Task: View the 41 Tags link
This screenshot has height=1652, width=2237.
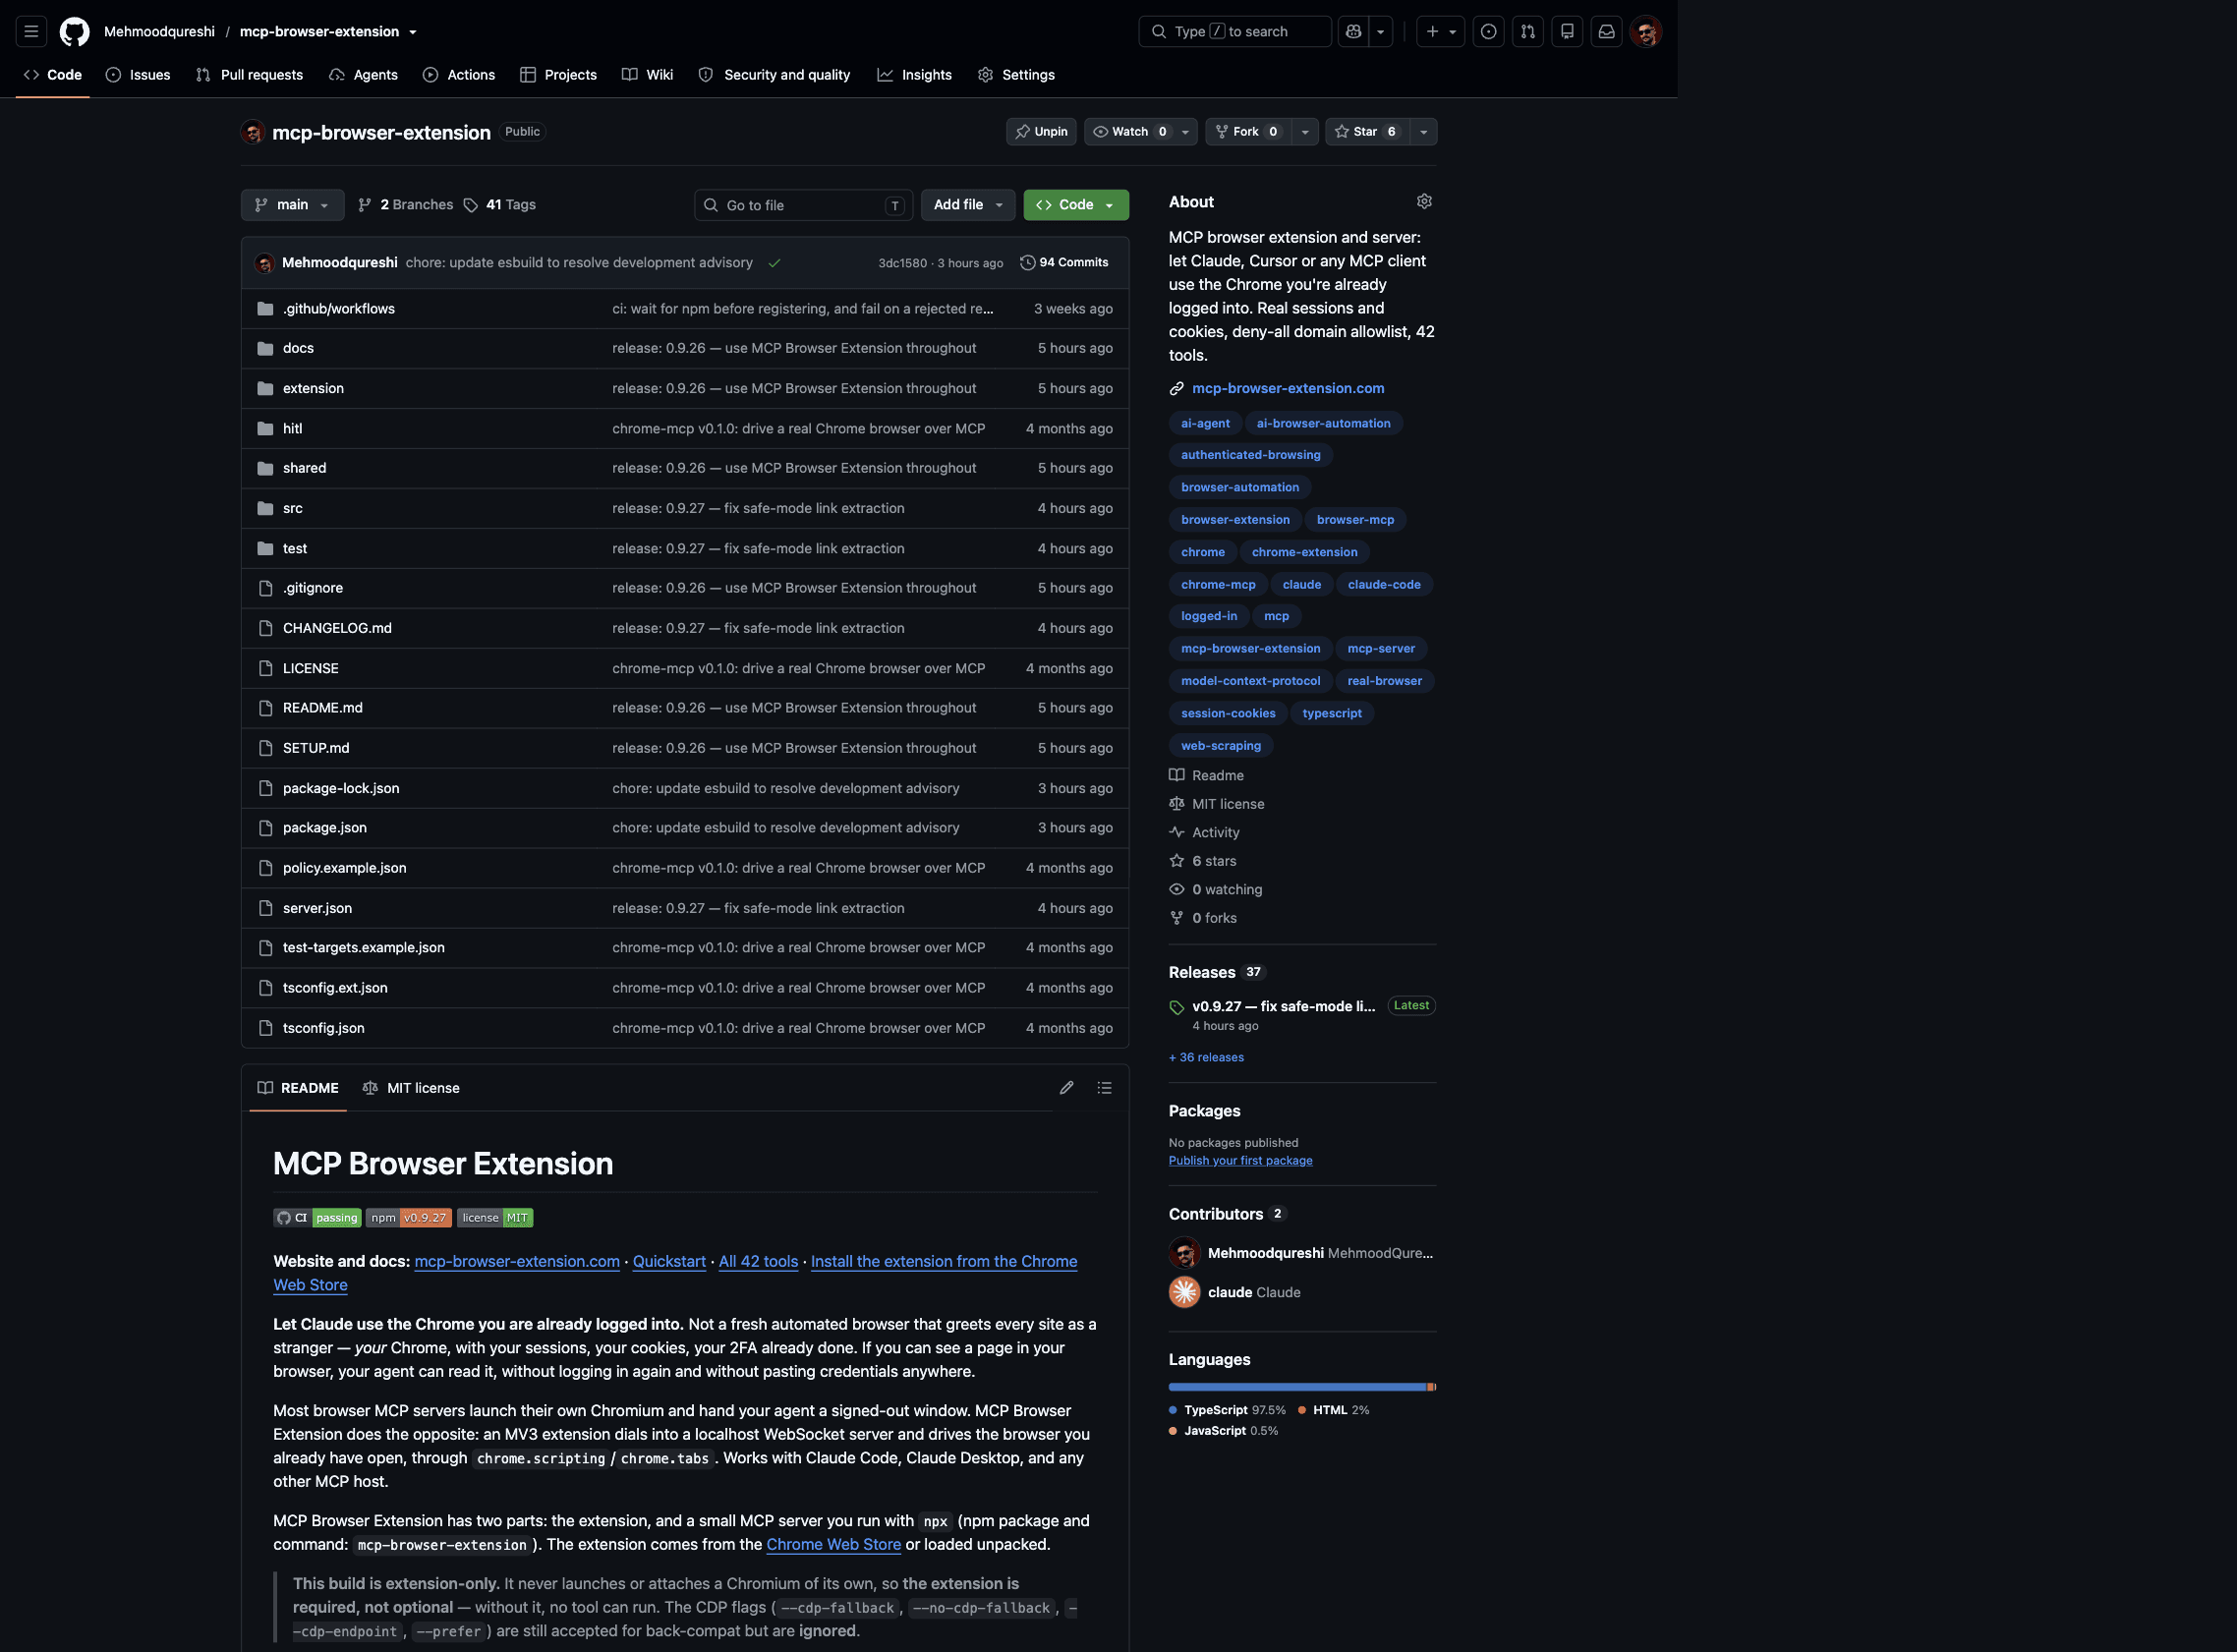Action: point(499,204)
